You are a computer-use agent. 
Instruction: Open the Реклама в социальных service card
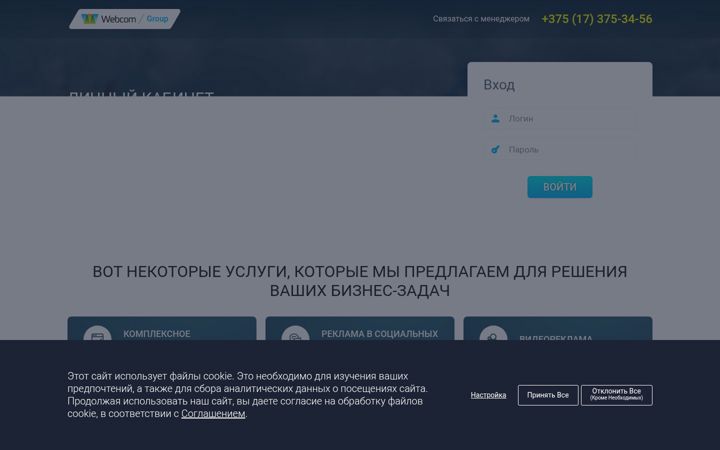tap(360, 328)
